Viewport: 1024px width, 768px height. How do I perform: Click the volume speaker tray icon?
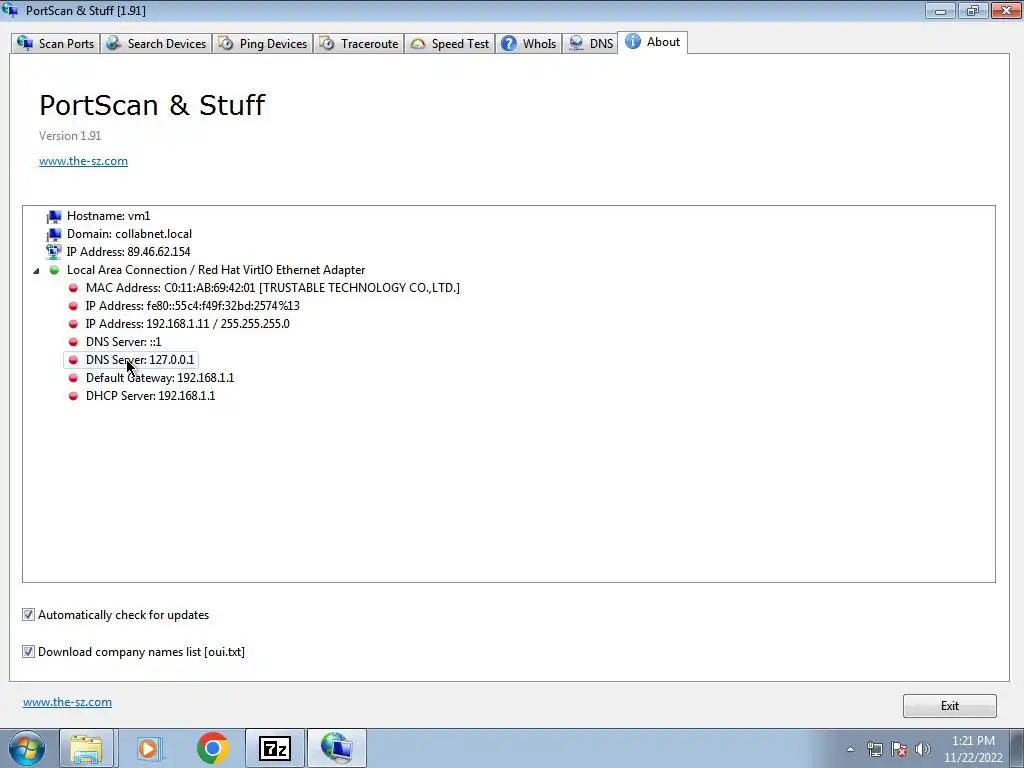[x=923, y=749]
